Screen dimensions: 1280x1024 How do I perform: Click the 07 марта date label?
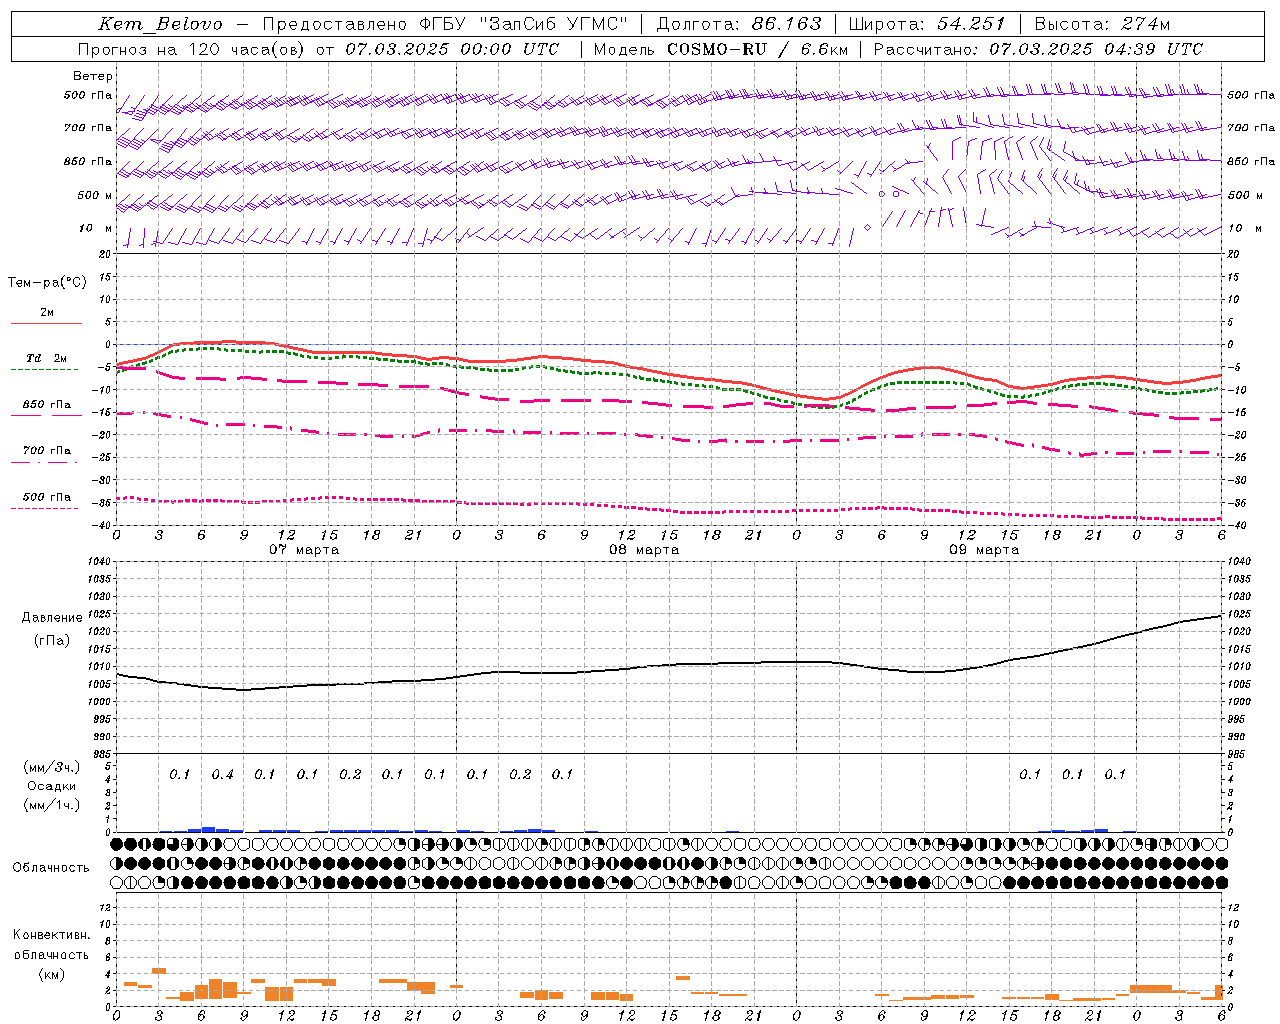coord(304,550)
